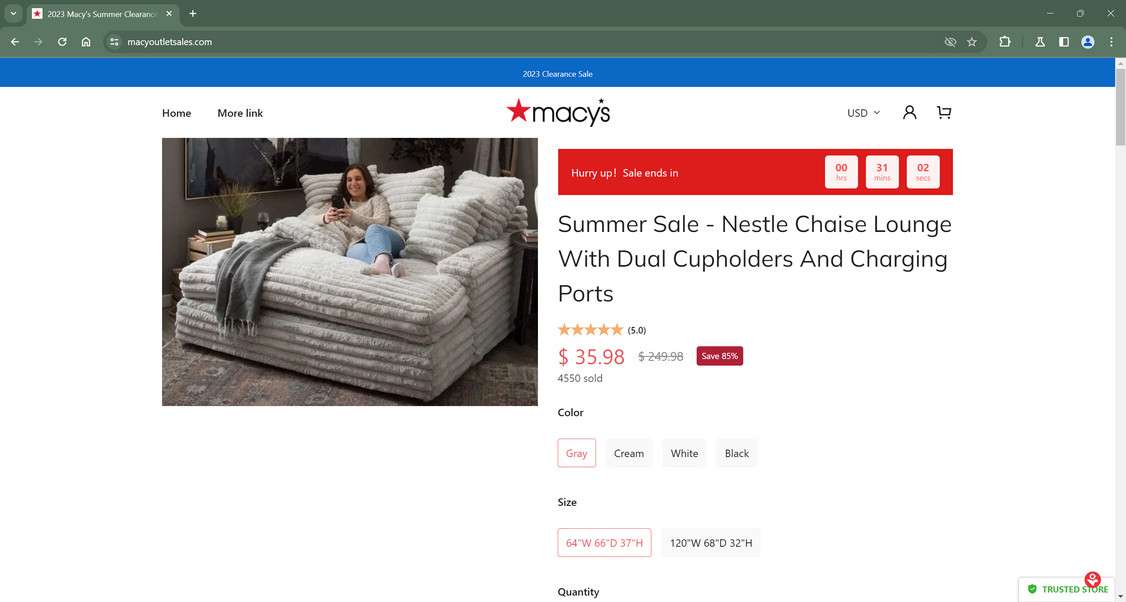Bookmark this page with the star icon
The height and width of the screenshot is (602, 1126).
tap(972, 42)
